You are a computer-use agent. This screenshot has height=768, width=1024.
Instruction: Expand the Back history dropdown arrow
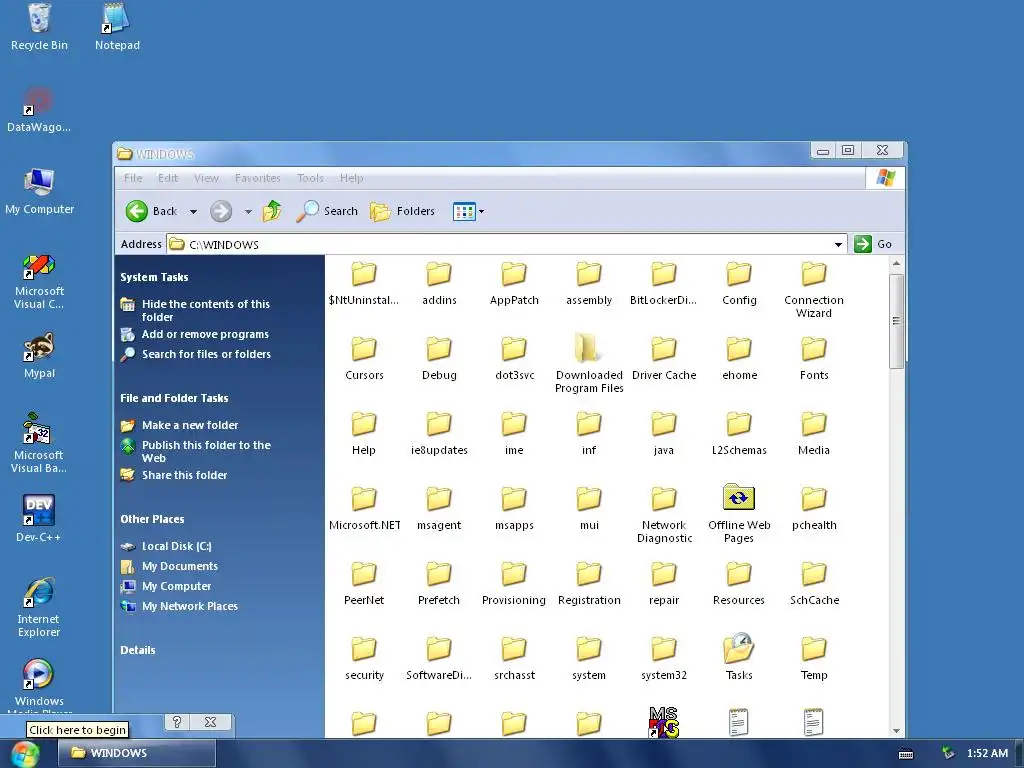coord(193,212)
